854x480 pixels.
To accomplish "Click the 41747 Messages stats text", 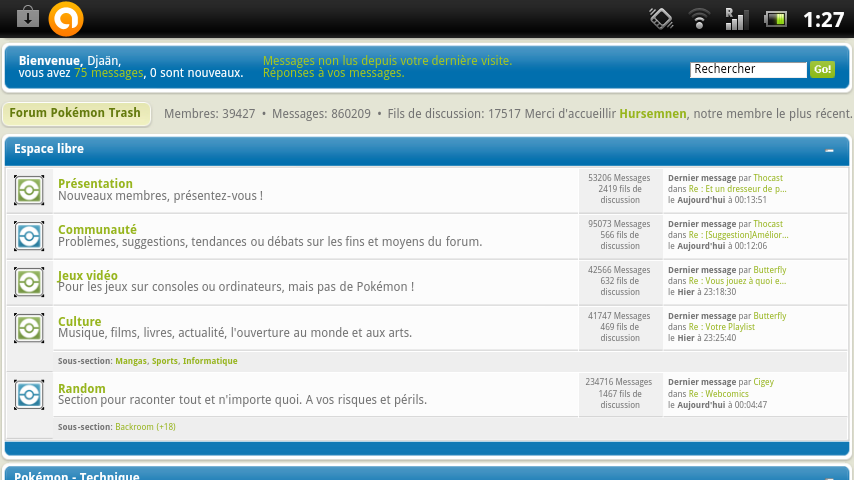I will point(619,316).
